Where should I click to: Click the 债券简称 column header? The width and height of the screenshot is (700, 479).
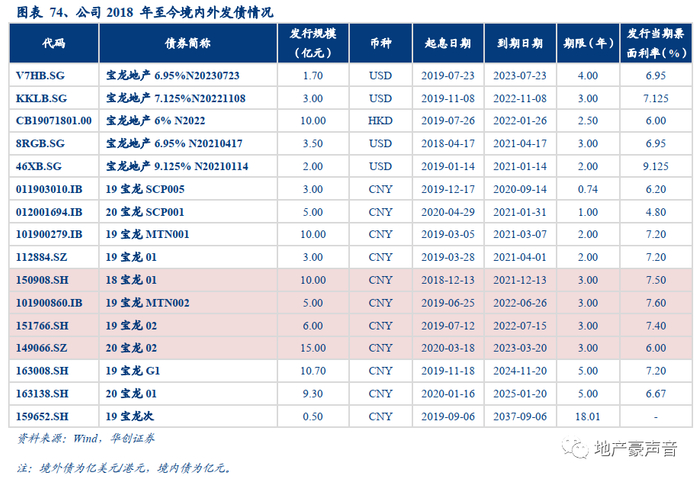click(188, 43)
